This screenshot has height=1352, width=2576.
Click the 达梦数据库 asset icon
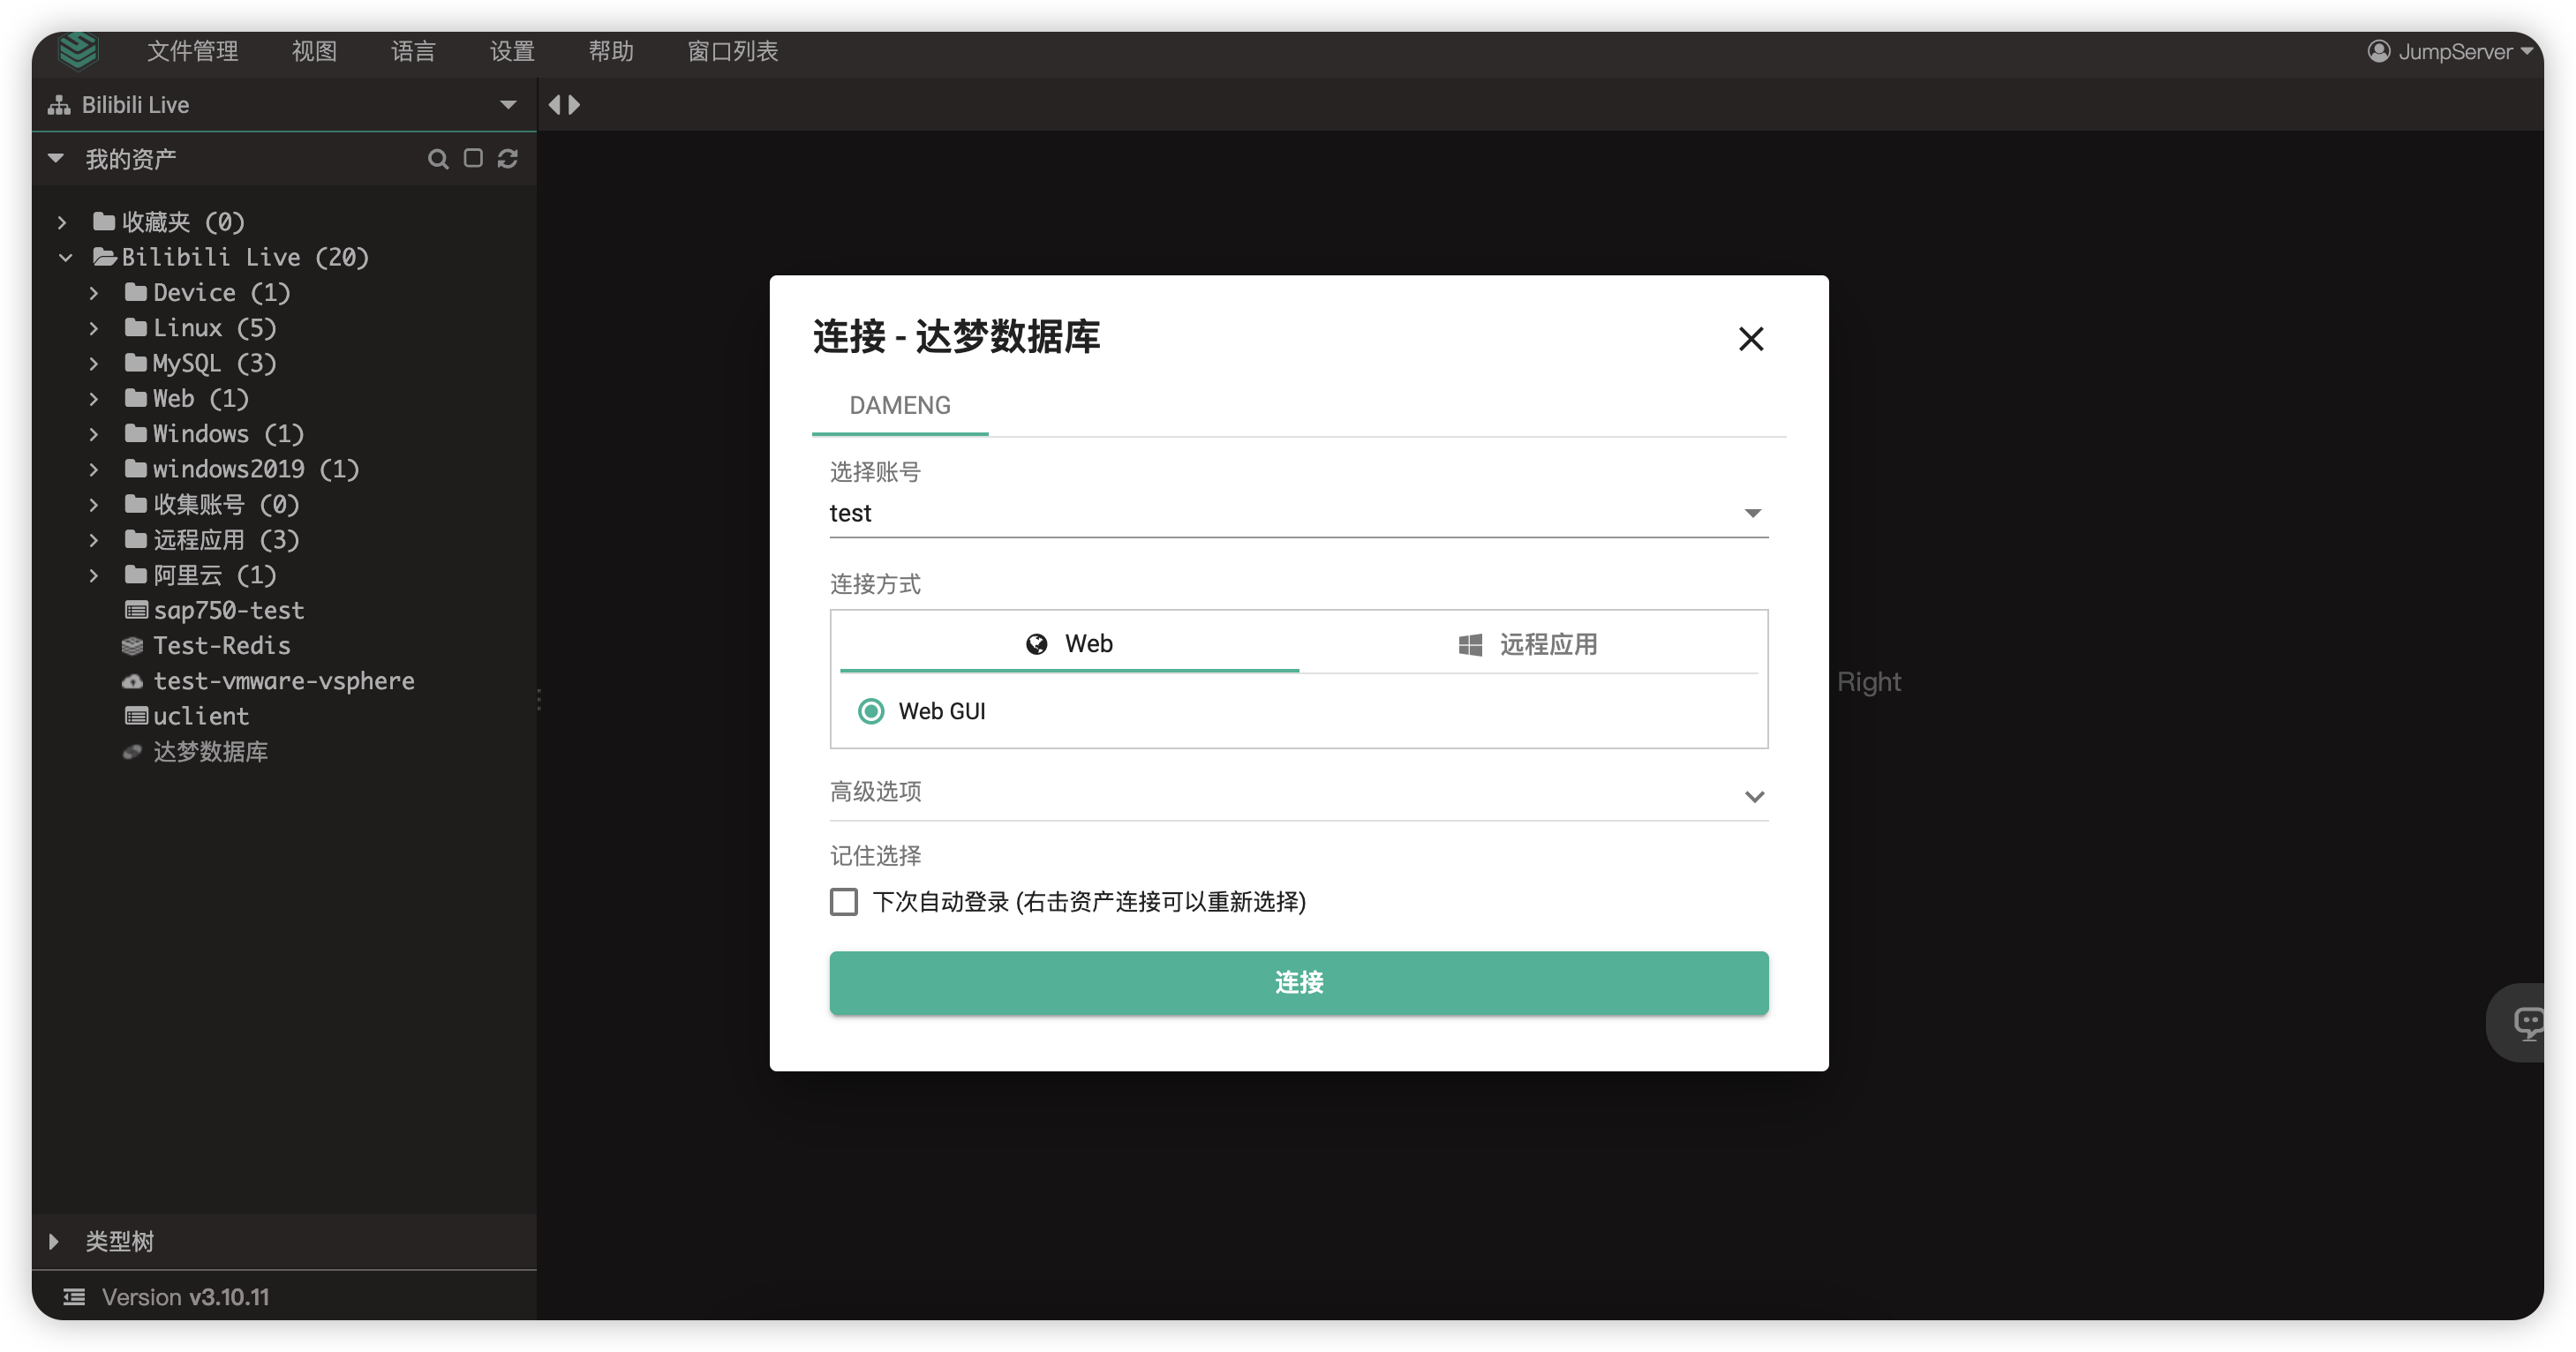132,752
